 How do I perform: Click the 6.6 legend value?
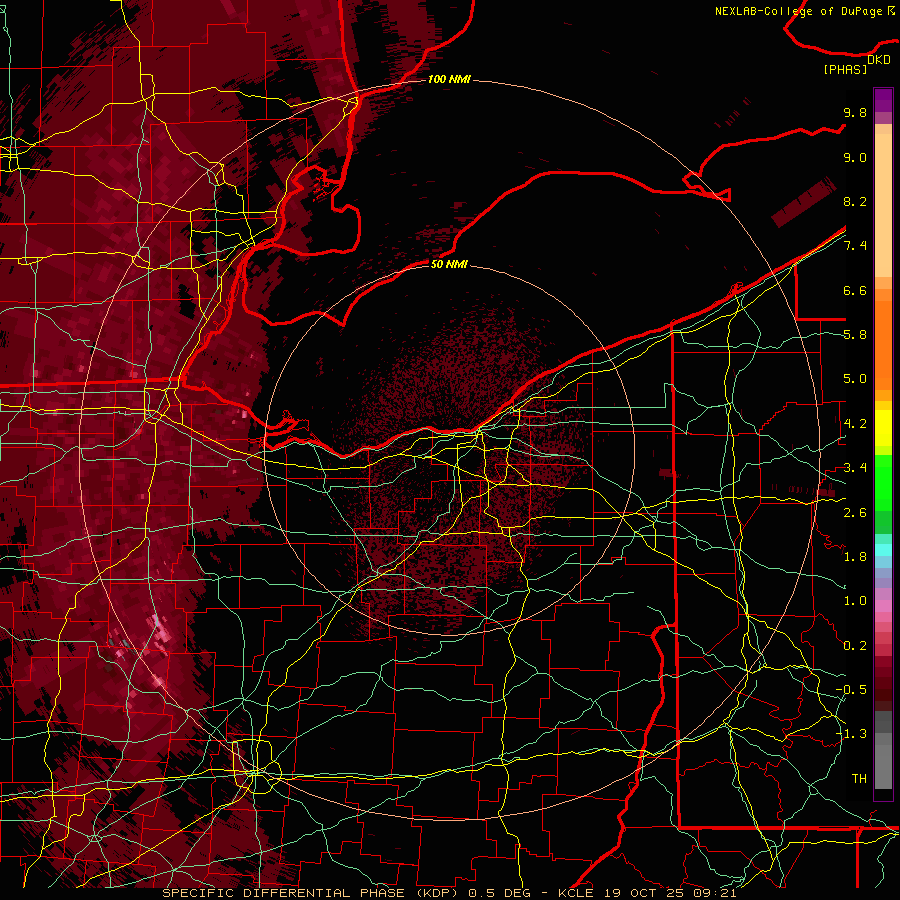pos(855,290)
